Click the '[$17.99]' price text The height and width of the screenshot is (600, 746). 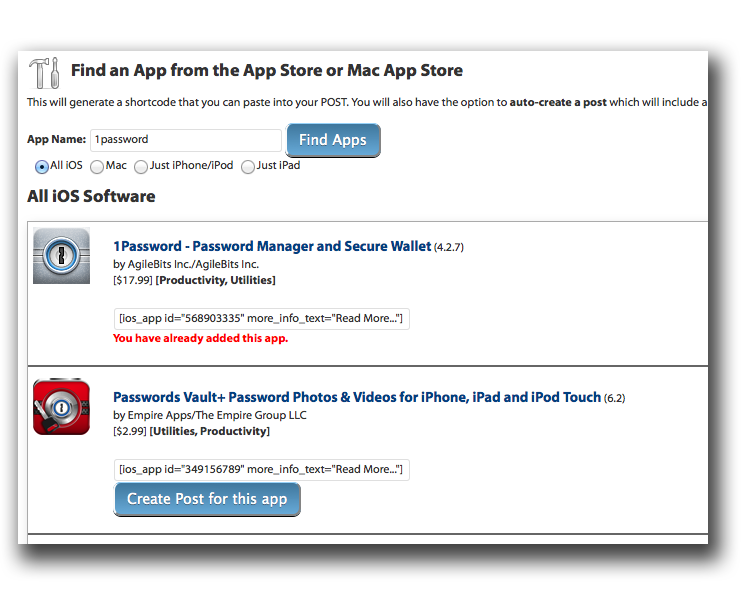coord(133,280)
